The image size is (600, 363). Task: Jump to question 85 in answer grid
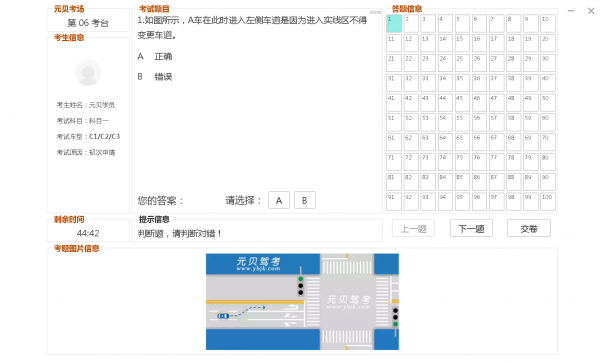click(x=462, y=182)
